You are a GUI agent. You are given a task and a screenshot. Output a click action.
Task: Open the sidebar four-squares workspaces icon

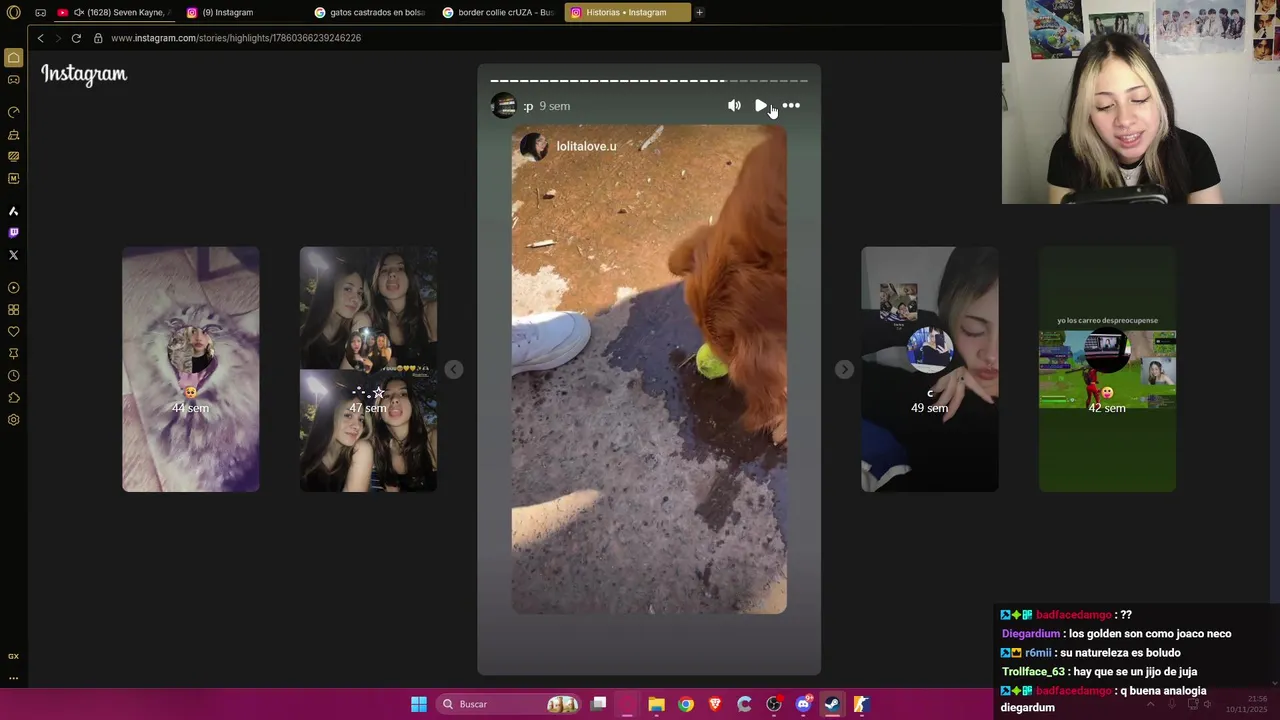pos(13,310)
